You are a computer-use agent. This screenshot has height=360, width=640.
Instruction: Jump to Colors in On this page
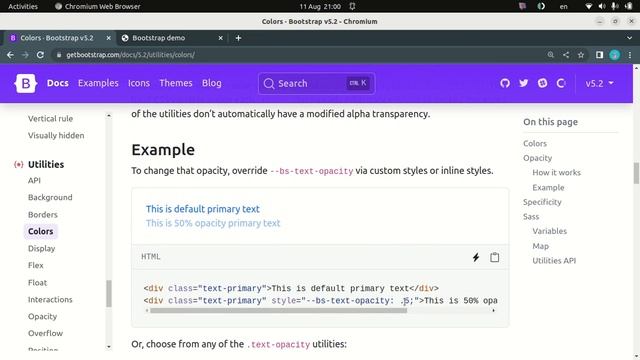[535, 143]
